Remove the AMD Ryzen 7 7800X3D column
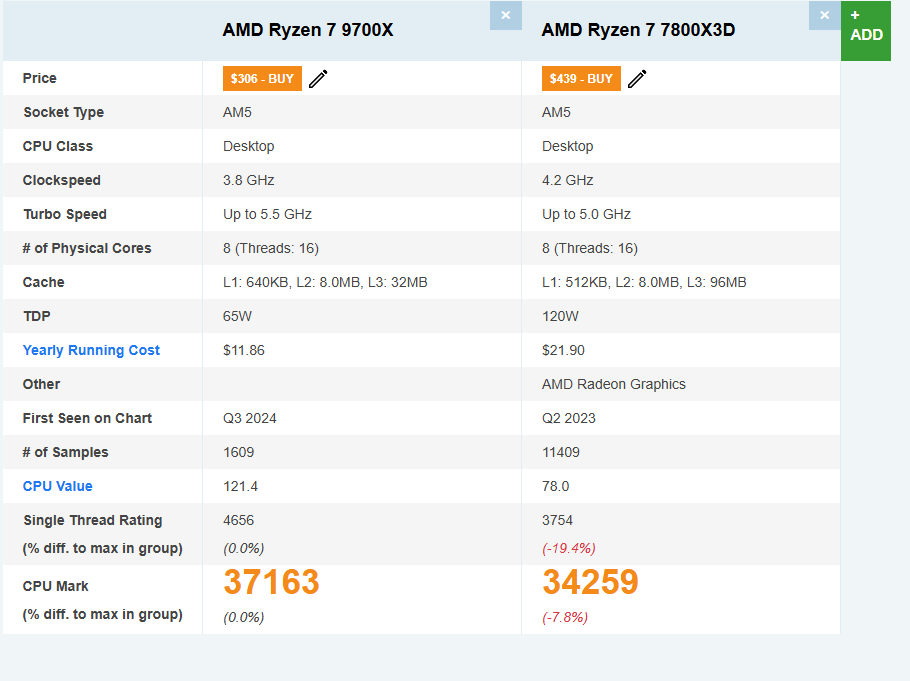The width and height of the screenshot is (910, 681). [824, 15]
